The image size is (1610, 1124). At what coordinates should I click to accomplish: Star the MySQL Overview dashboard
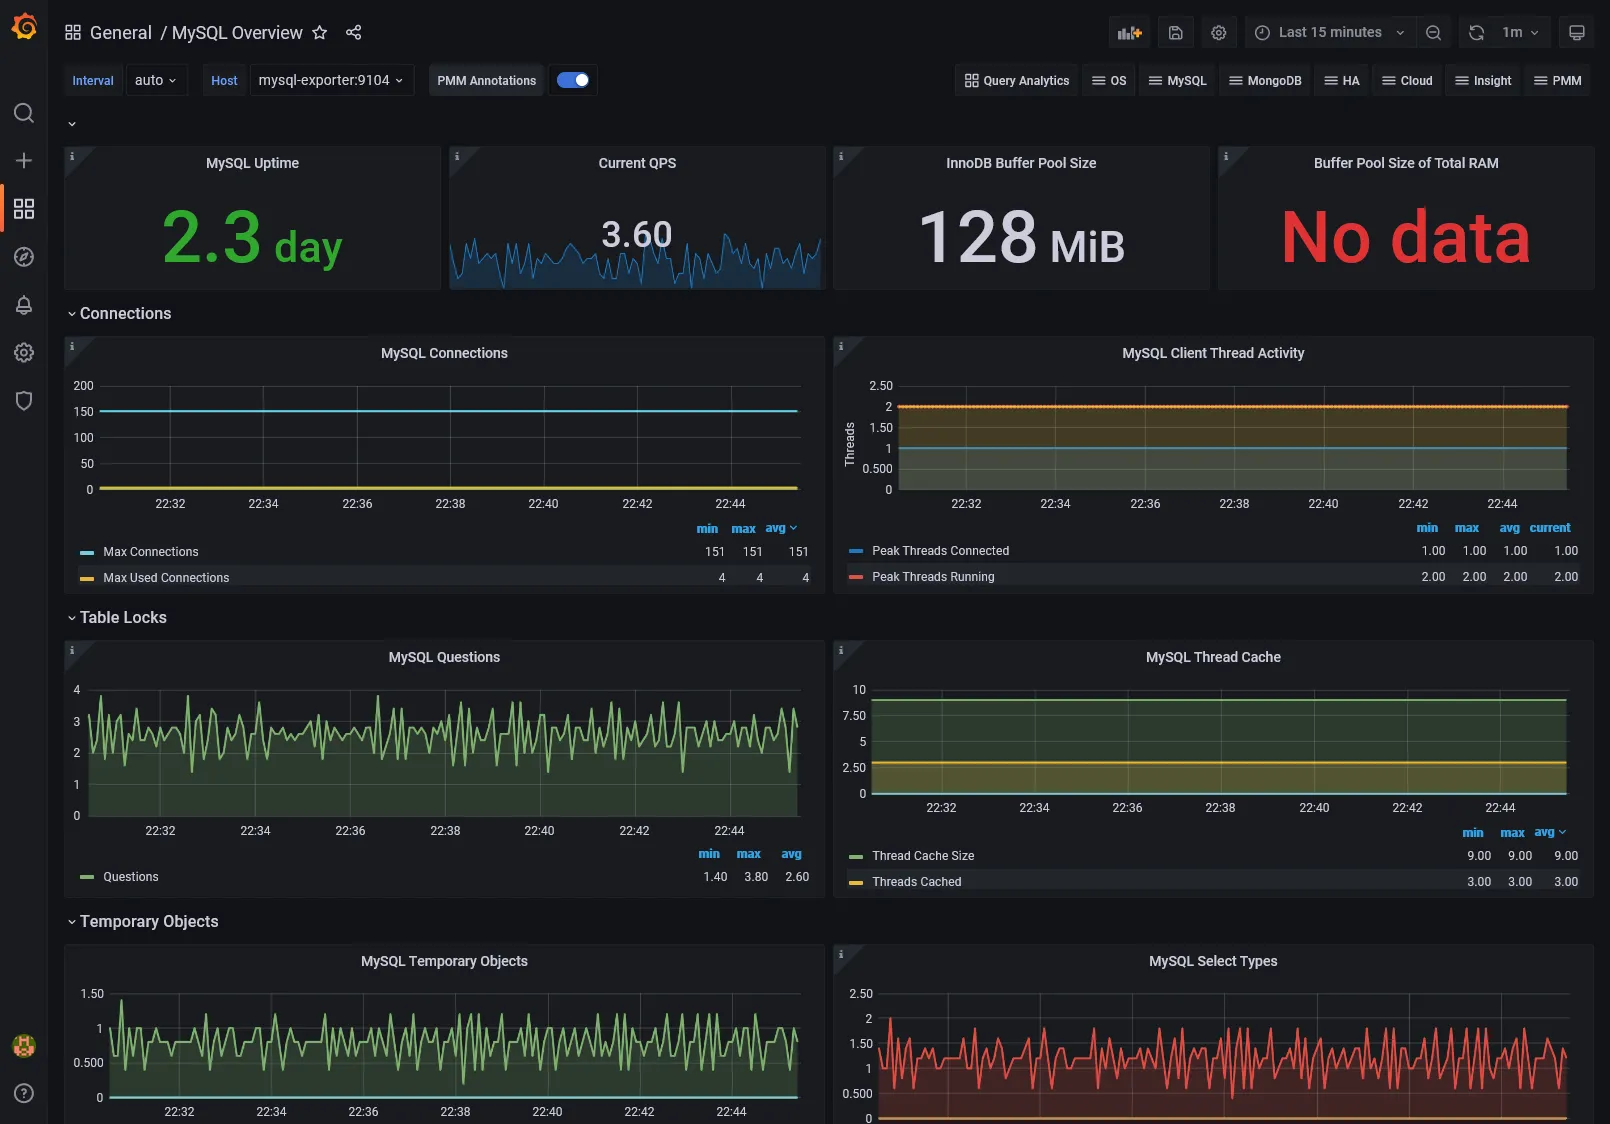(x=319, y=33)
